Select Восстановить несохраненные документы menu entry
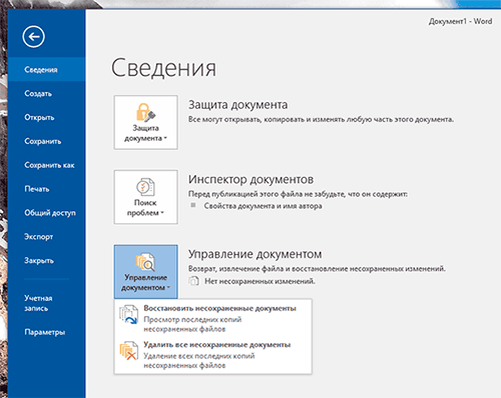Image resolution: width=501 pixels, height=398 pixels. [x=213, y=318]
